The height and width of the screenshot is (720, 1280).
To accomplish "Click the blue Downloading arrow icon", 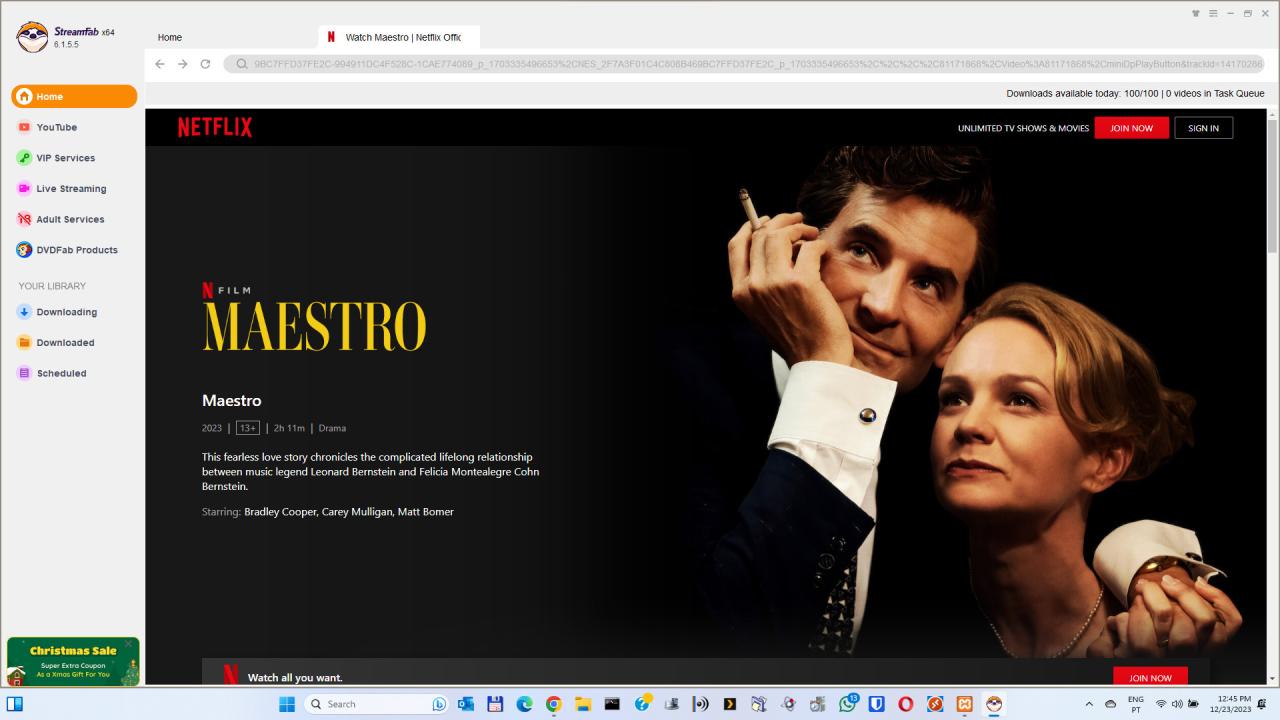I will pyautogui.click(x=24, y=312).
